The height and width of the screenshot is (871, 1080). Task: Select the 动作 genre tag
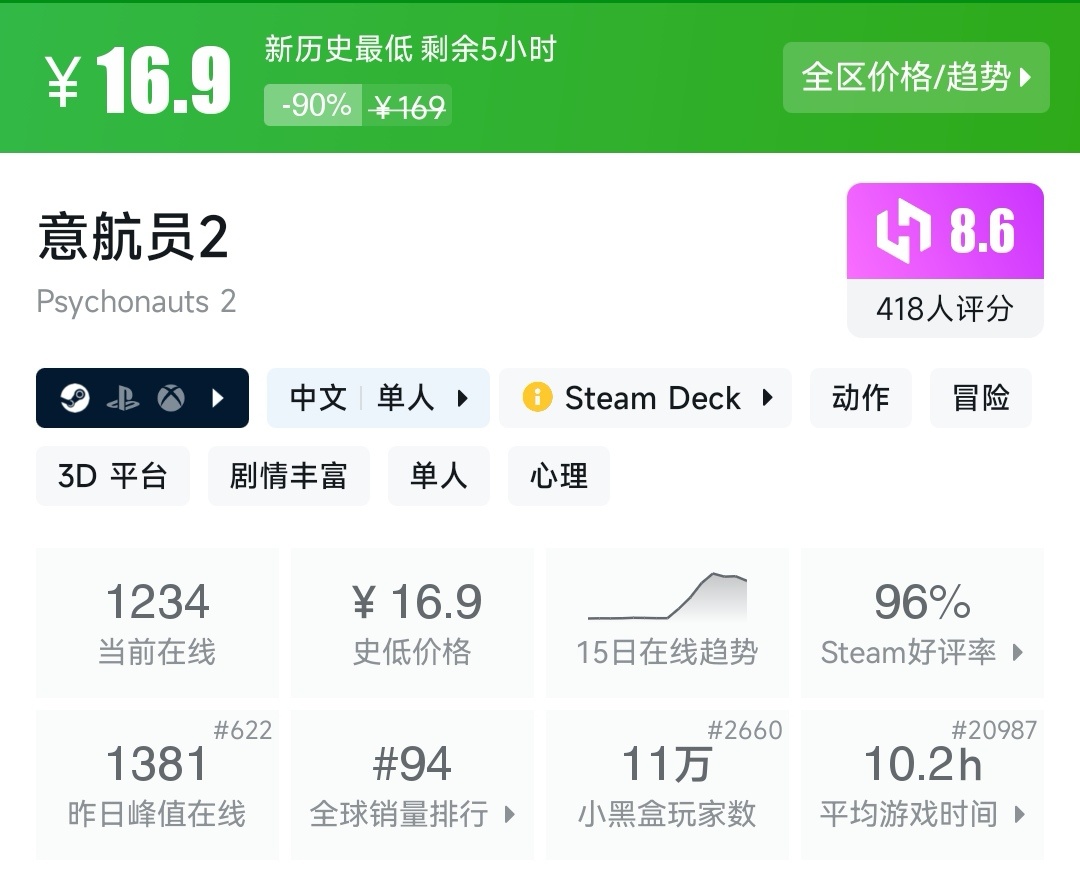[860, 398]
